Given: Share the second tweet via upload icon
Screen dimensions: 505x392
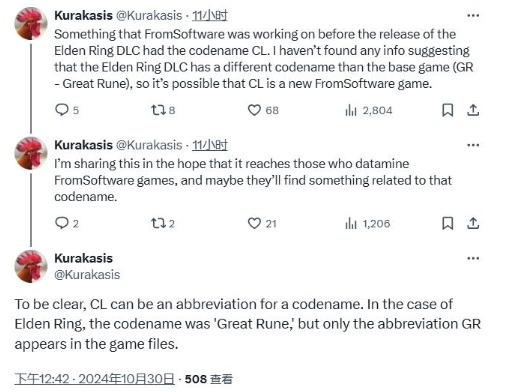Looking at the screenshot, I should point(473,223).
